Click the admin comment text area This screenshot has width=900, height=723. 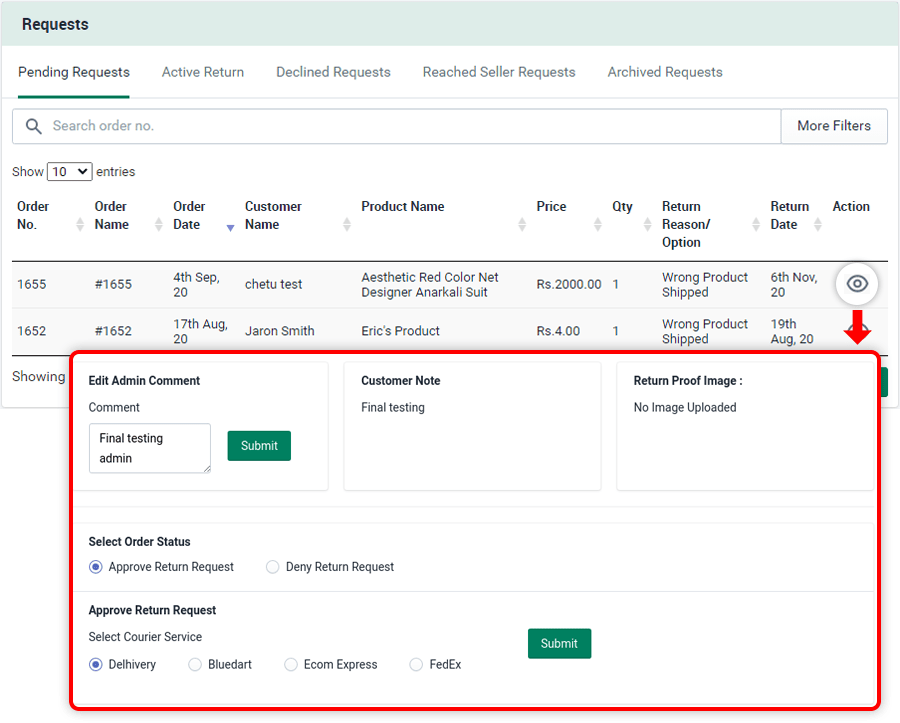149,448
